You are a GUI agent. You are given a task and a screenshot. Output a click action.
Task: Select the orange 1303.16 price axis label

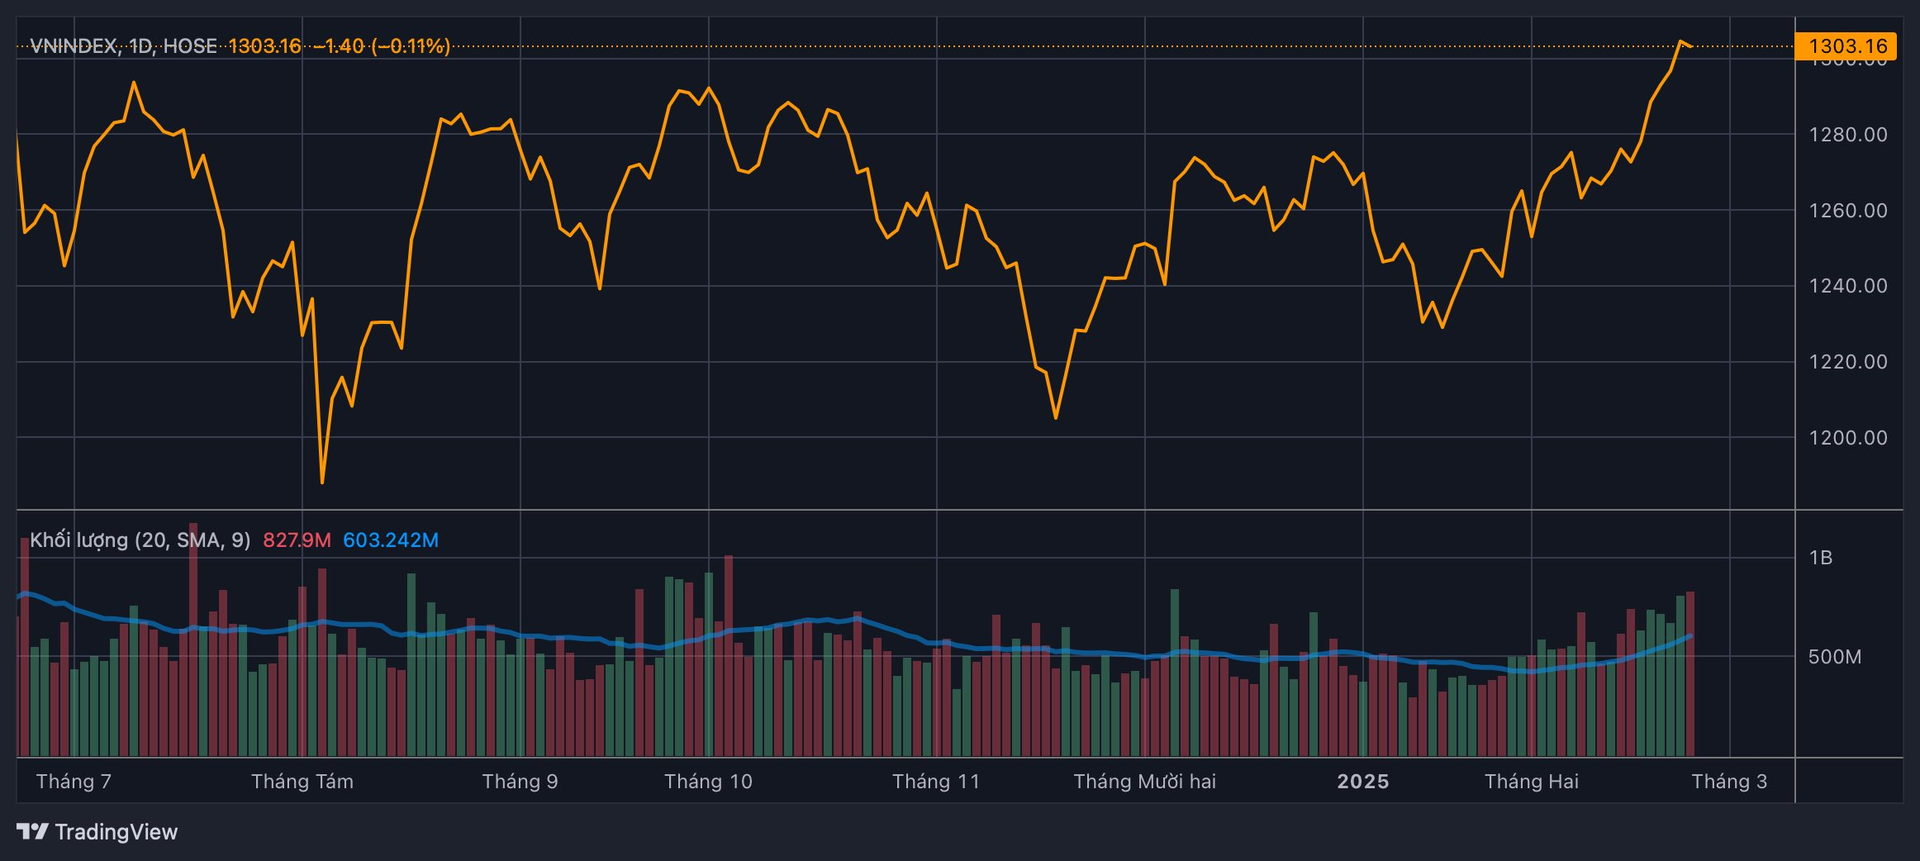tap(1847, 46)
